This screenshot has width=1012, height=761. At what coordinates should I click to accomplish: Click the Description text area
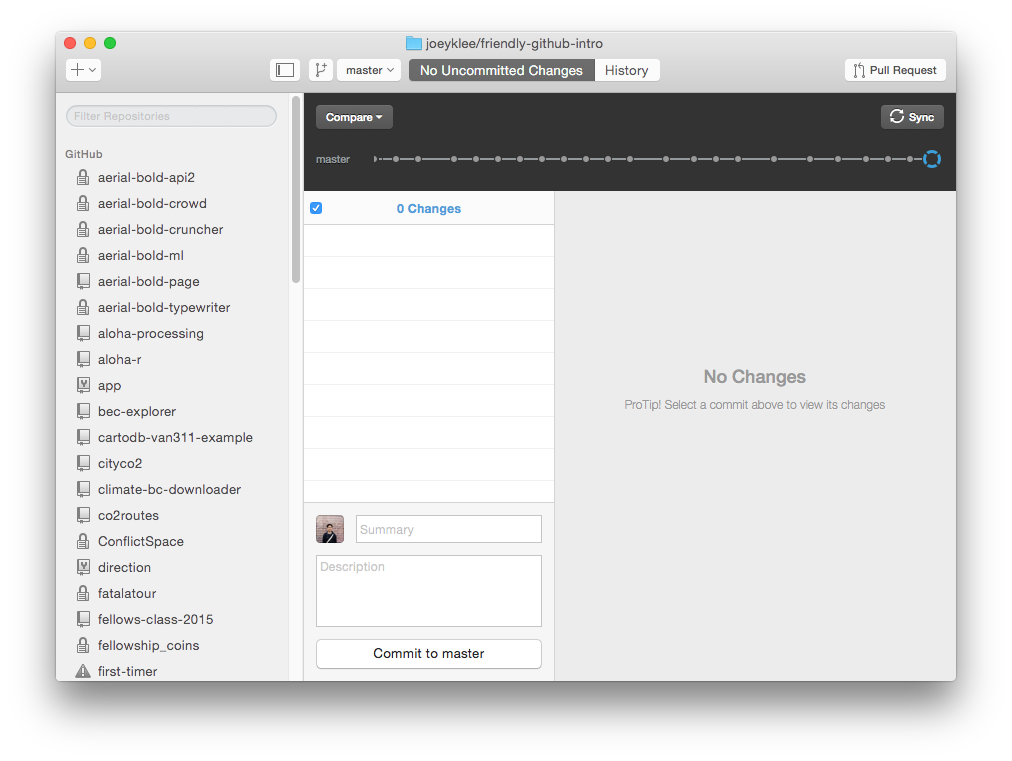coord(429,591)
